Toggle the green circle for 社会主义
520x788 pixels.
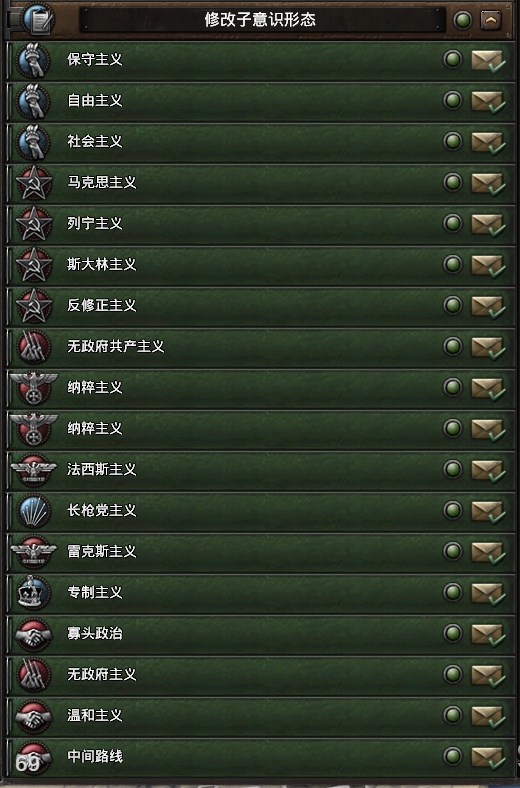(453, 141)
